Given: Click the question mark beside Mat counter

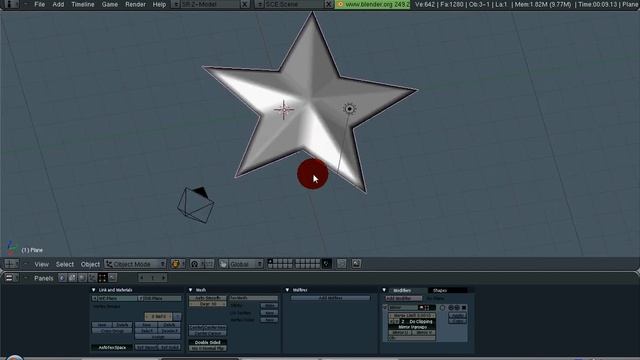Looking at the screenshot, I should [177, 317].
